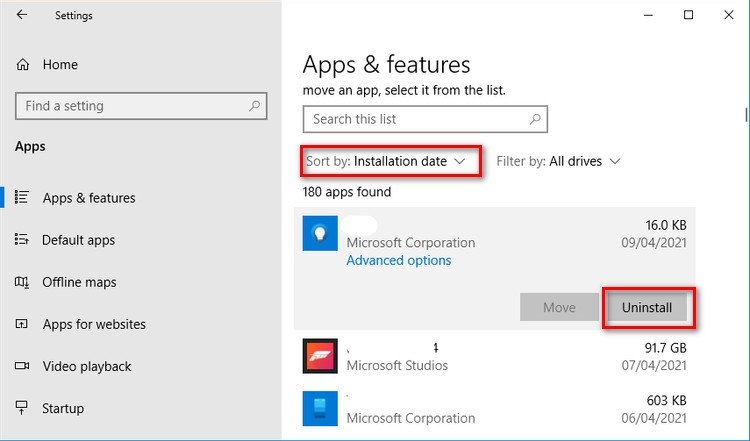Screen dimensions: 750x441
Task: Open Video playback settings
Action: coord(87,366)
